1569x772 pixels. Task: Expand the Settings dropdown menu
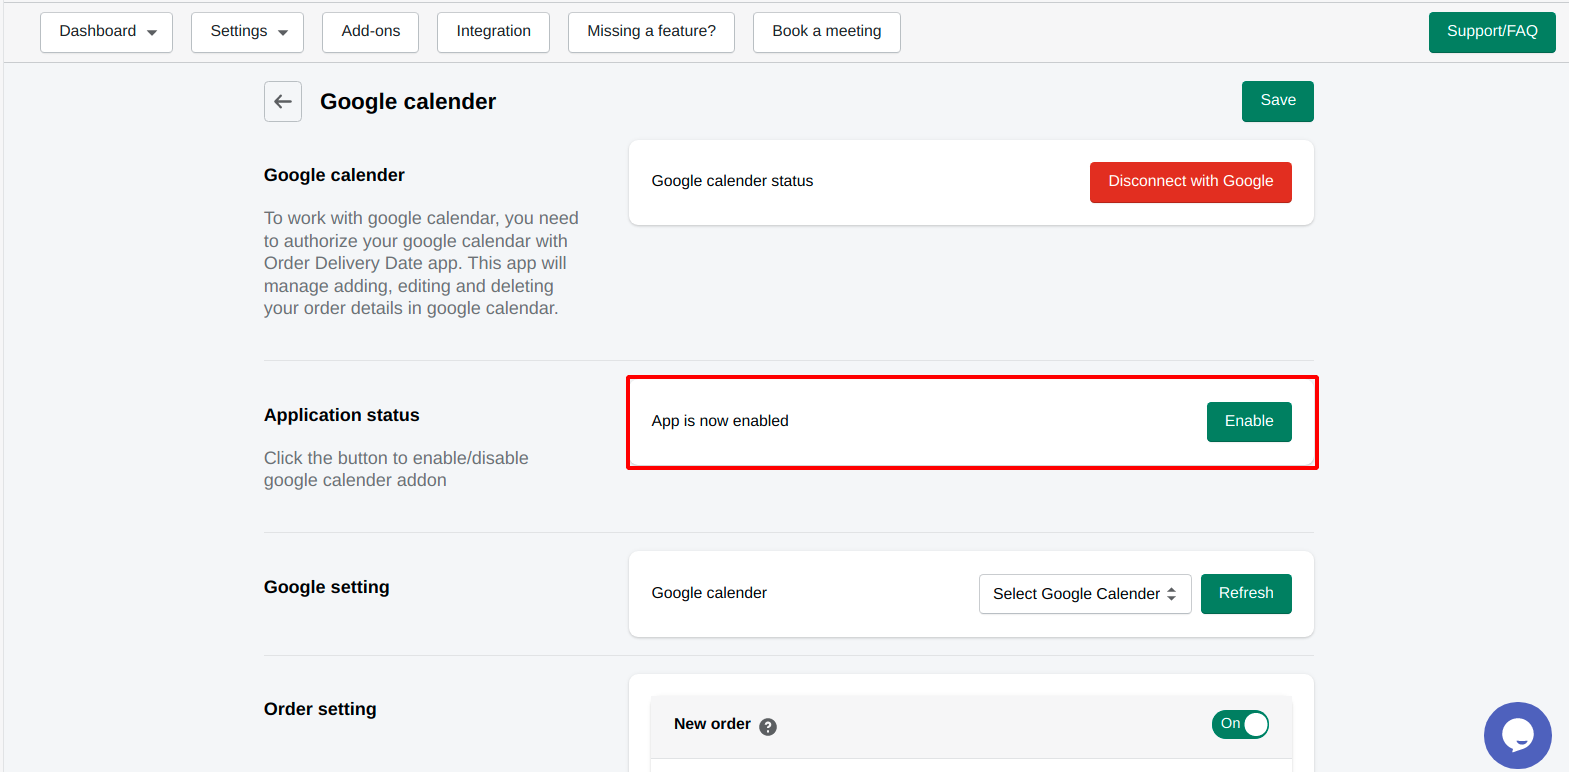[x=248, y=32]
